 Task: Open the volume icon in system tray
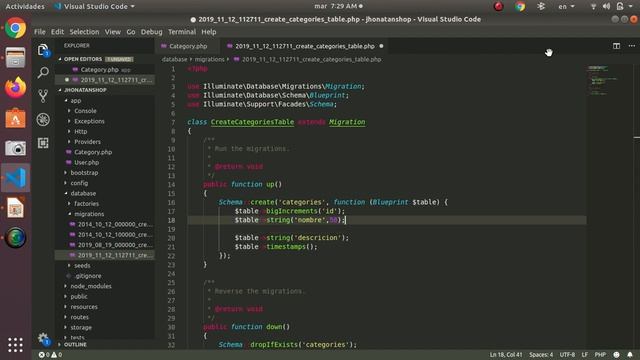607,6
